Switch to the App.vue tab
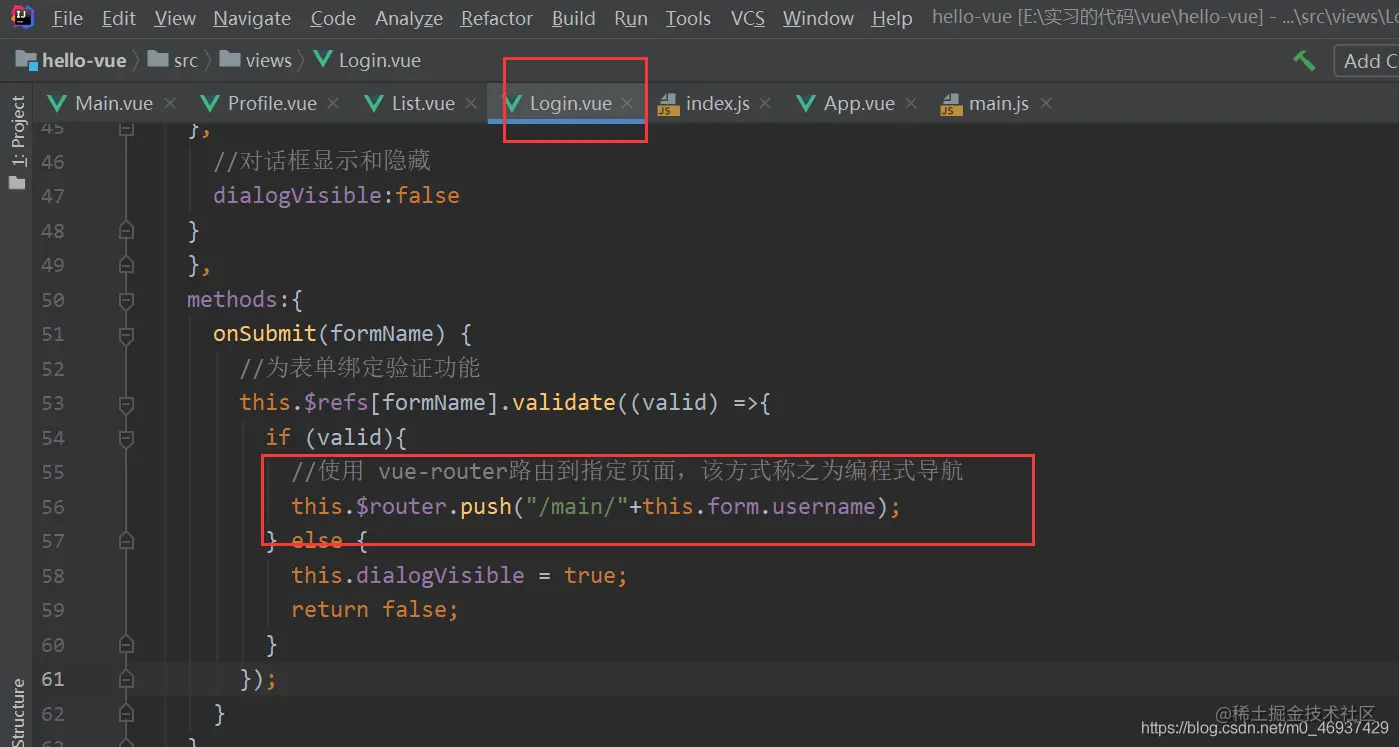 tap(859, 103)
